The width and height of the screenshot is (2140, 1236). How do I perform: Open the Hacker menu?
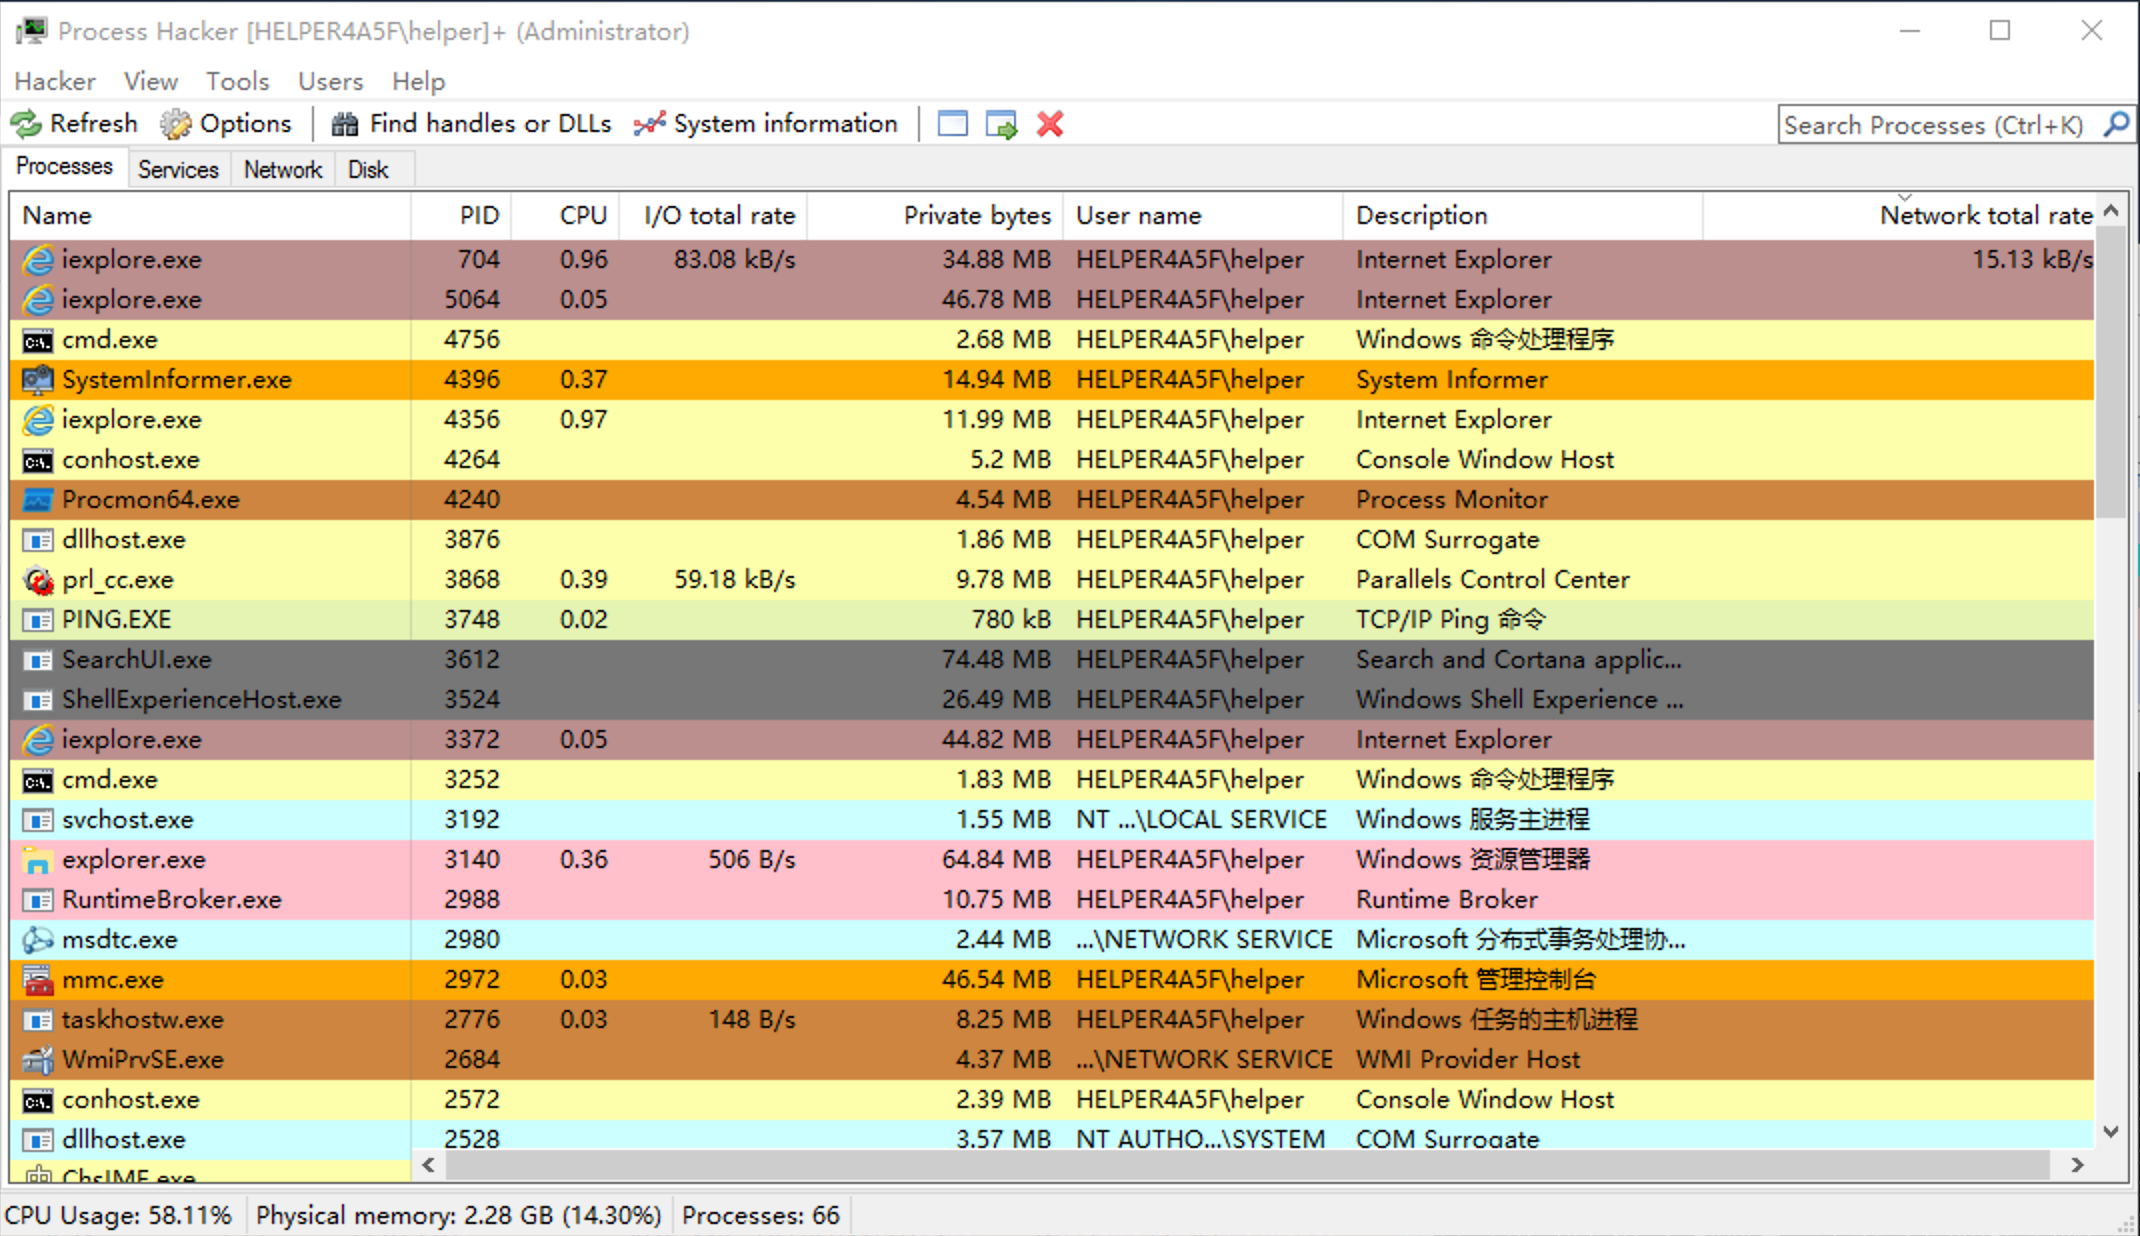55,81
